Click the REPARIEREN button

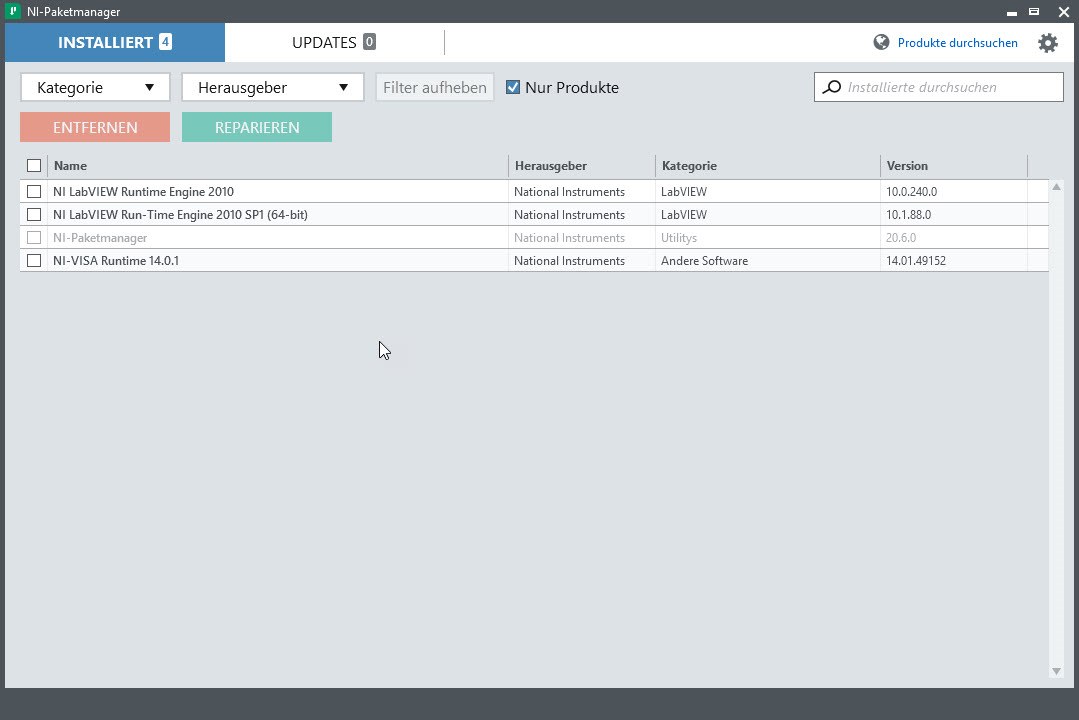(257, 127)
